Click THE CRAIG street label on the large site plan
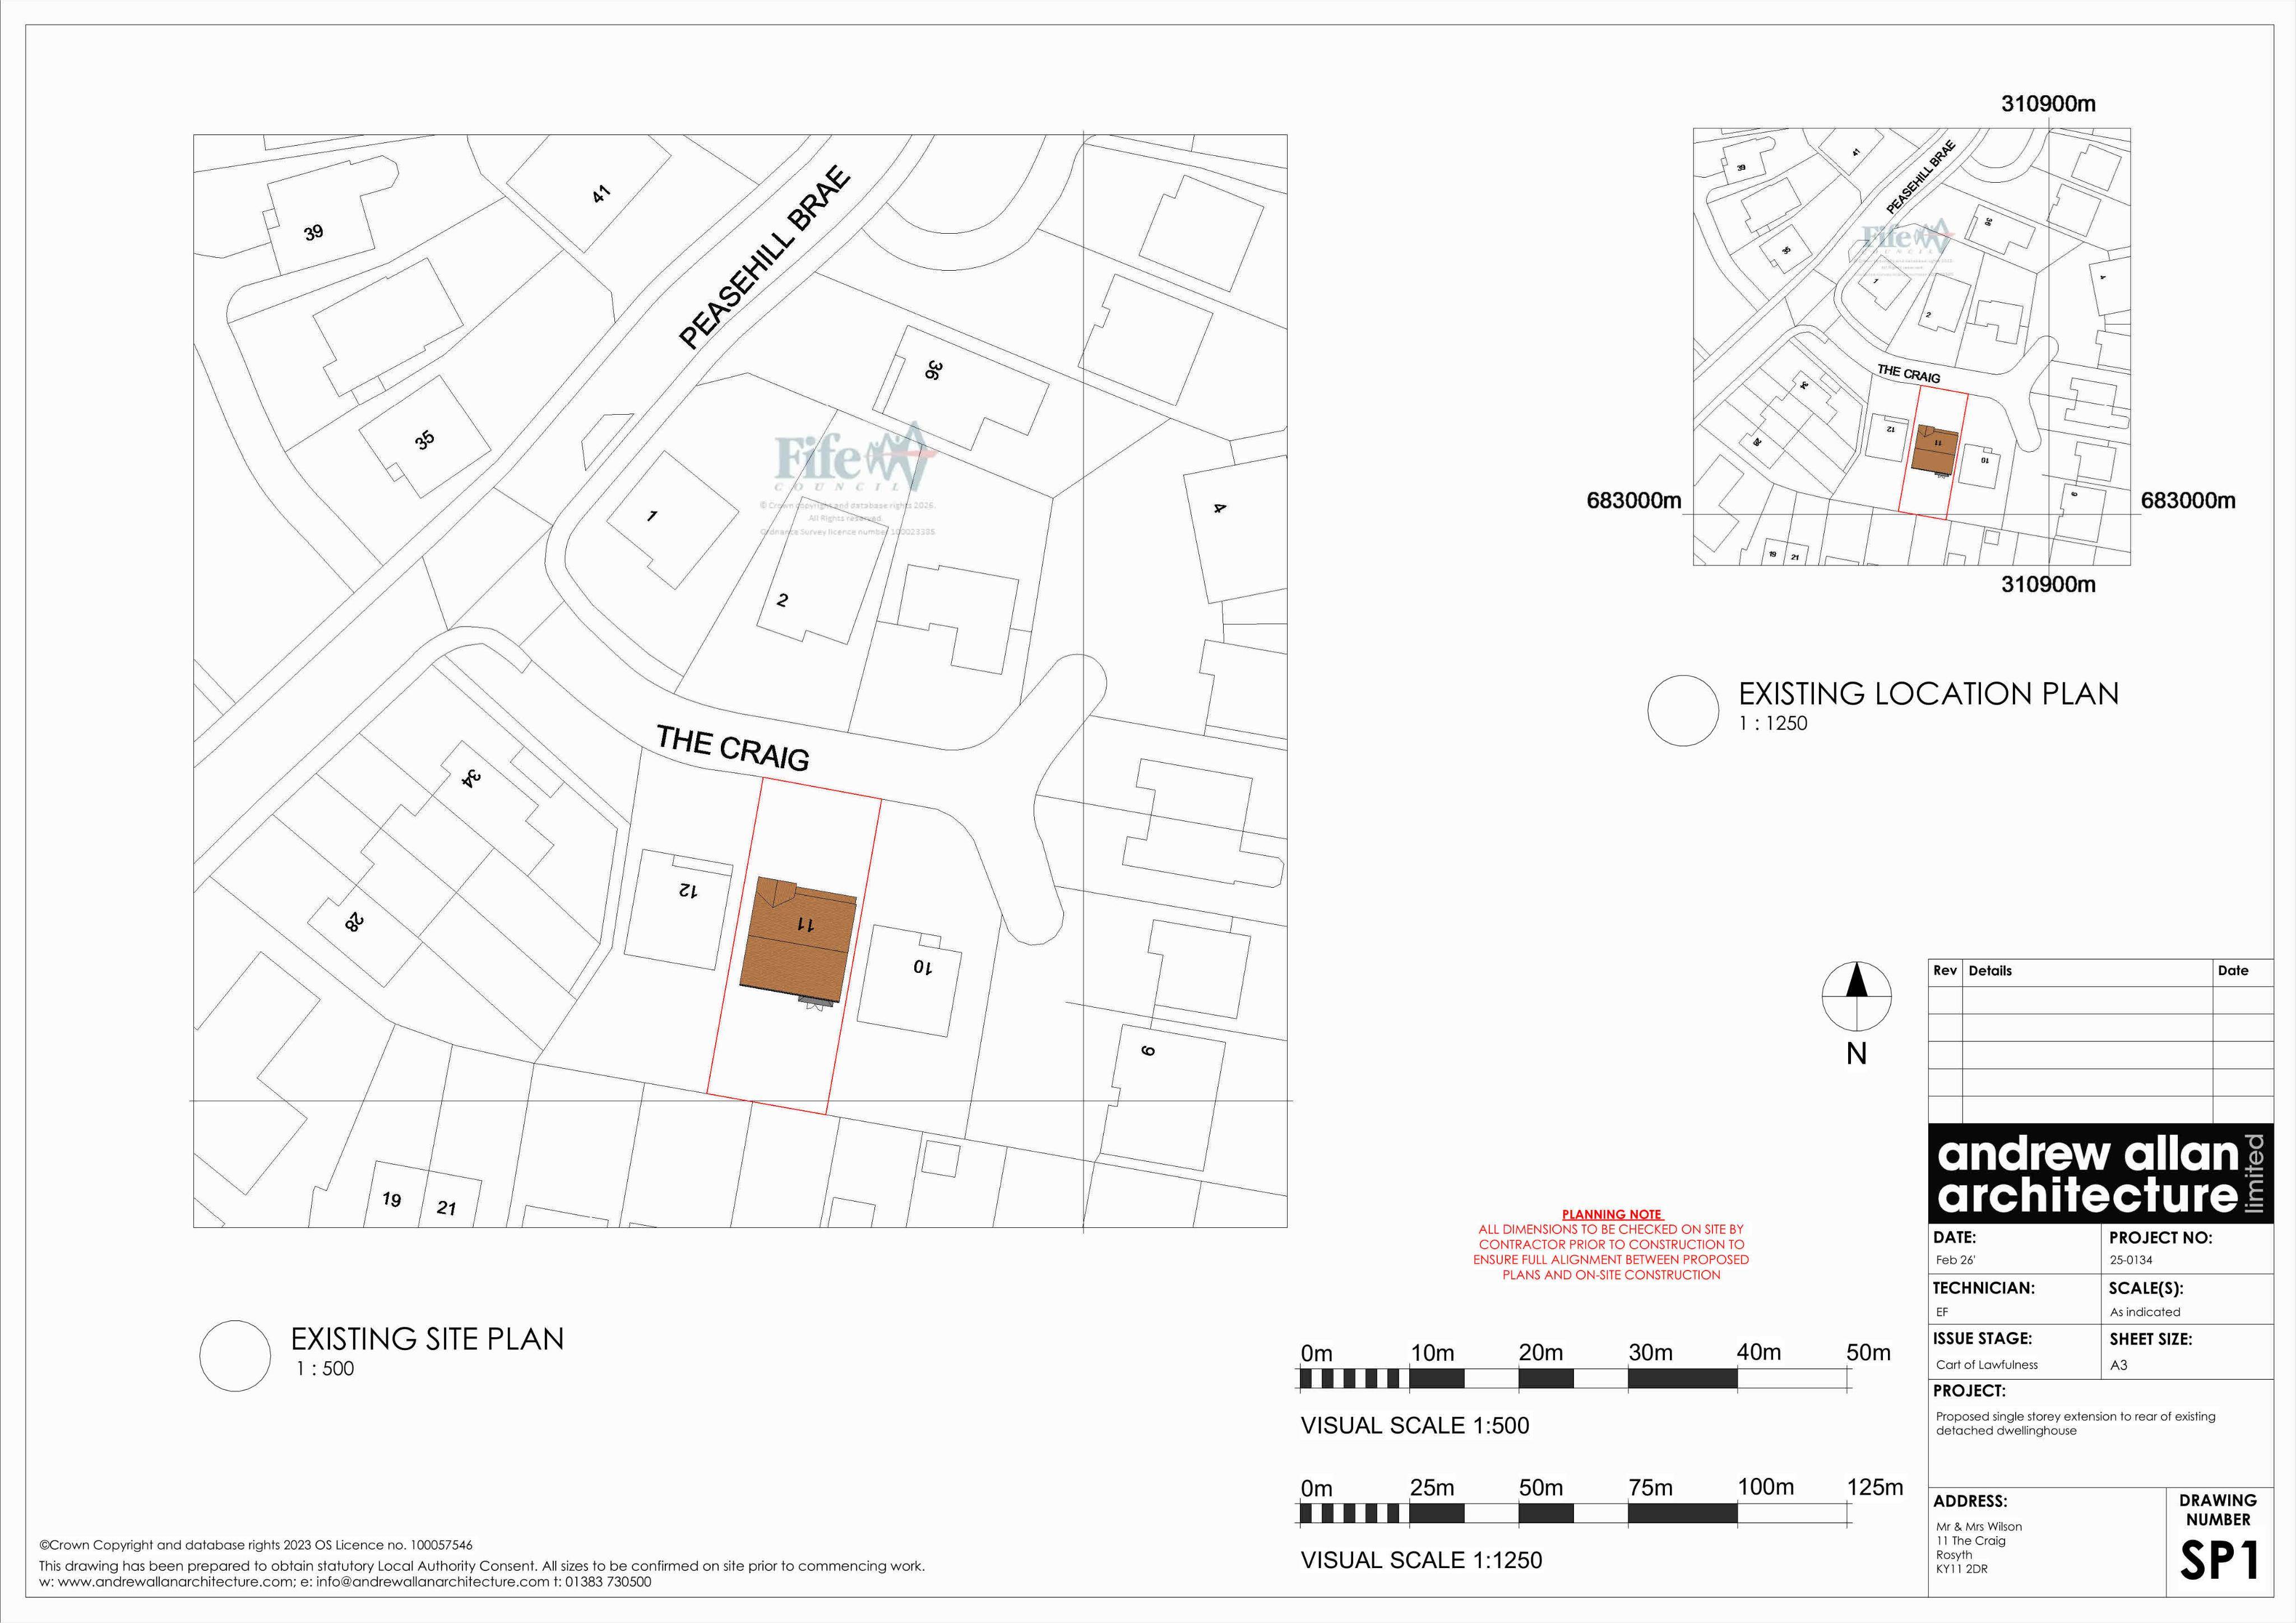Screen dimensions: 2296x1623 click(x=732, y=748)
